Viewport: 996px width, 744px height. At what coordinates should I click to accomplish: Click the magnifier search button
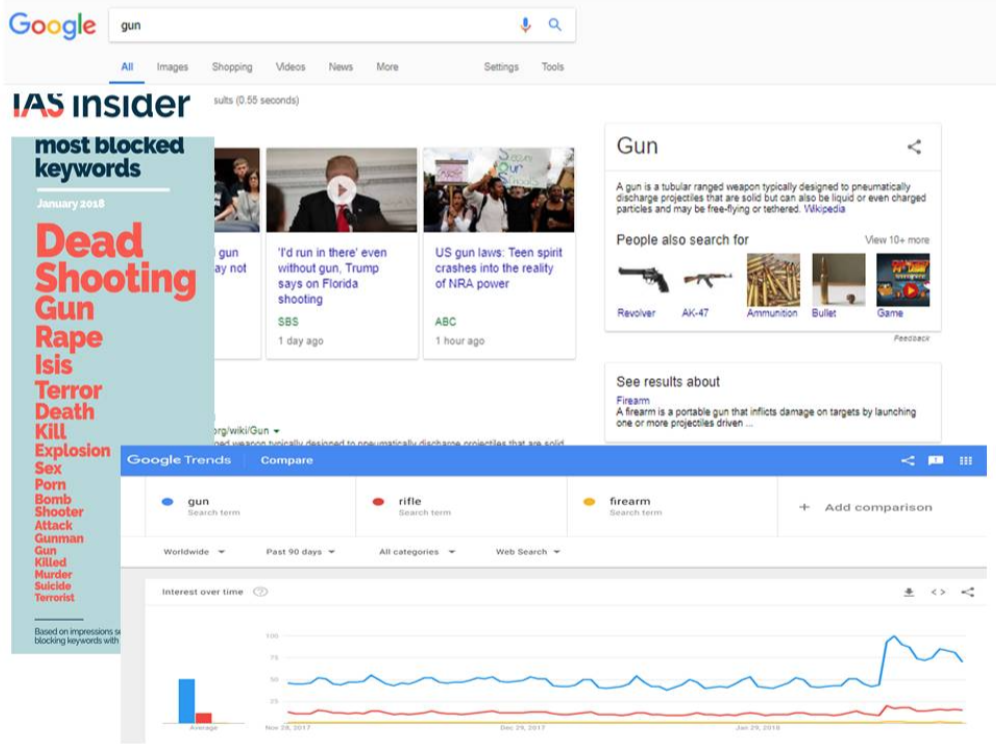pos(555,25)
